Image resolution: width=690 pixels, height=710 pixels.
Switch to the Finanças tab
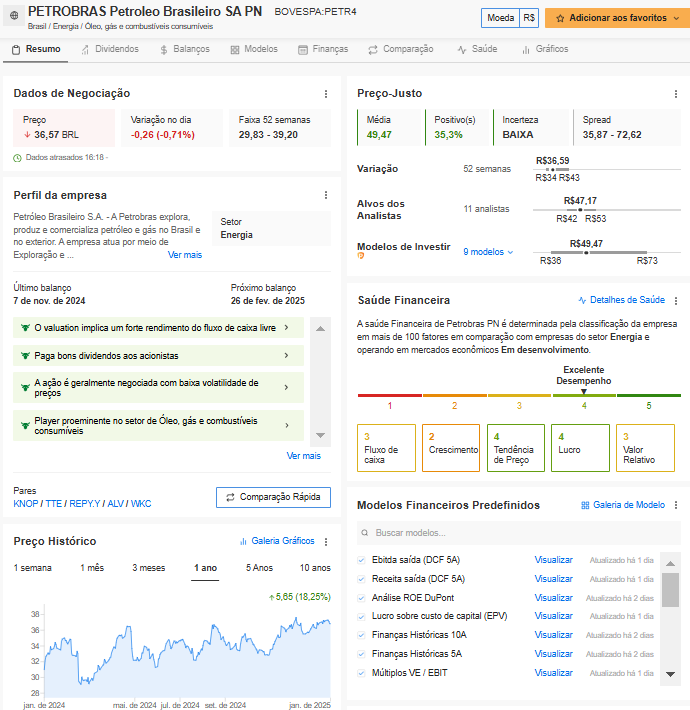click(323, 49)
